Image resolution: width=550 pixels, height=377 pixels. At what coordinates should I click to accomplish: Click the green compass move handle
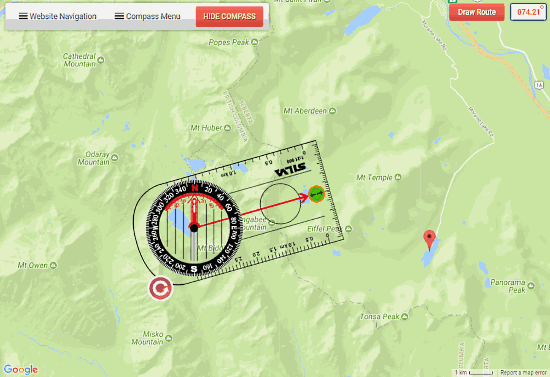316,194
